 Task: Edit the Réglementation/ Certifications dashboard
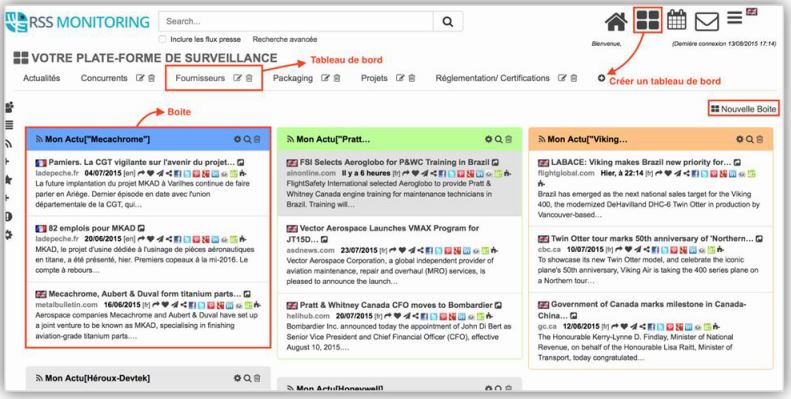562,78
